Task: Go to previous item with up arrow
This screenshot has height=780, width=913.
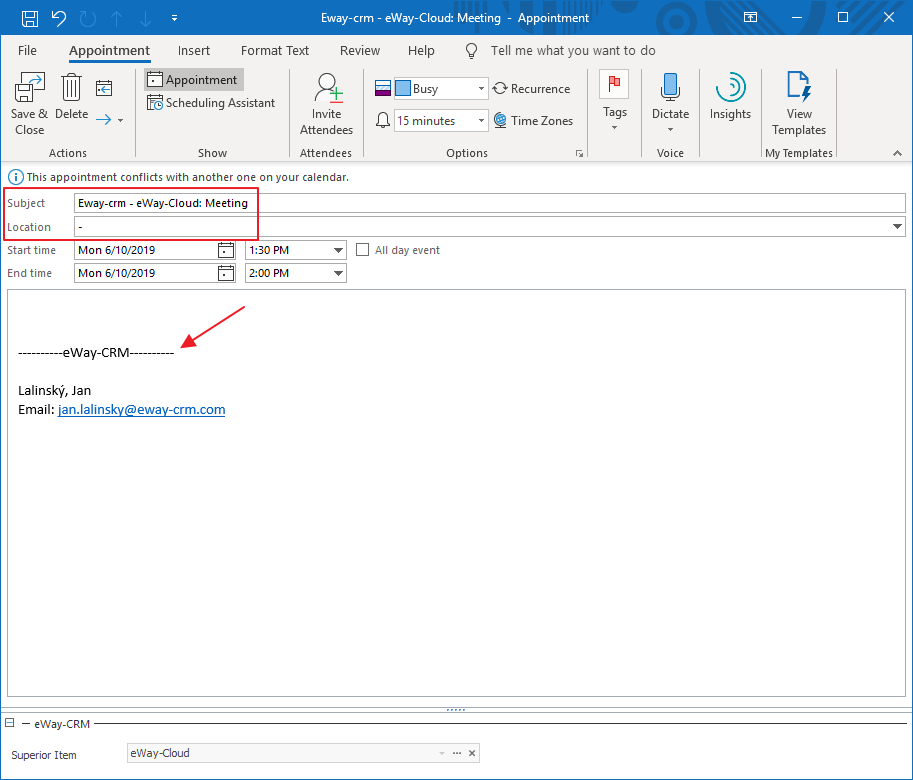Action: [x=116, y=18]
